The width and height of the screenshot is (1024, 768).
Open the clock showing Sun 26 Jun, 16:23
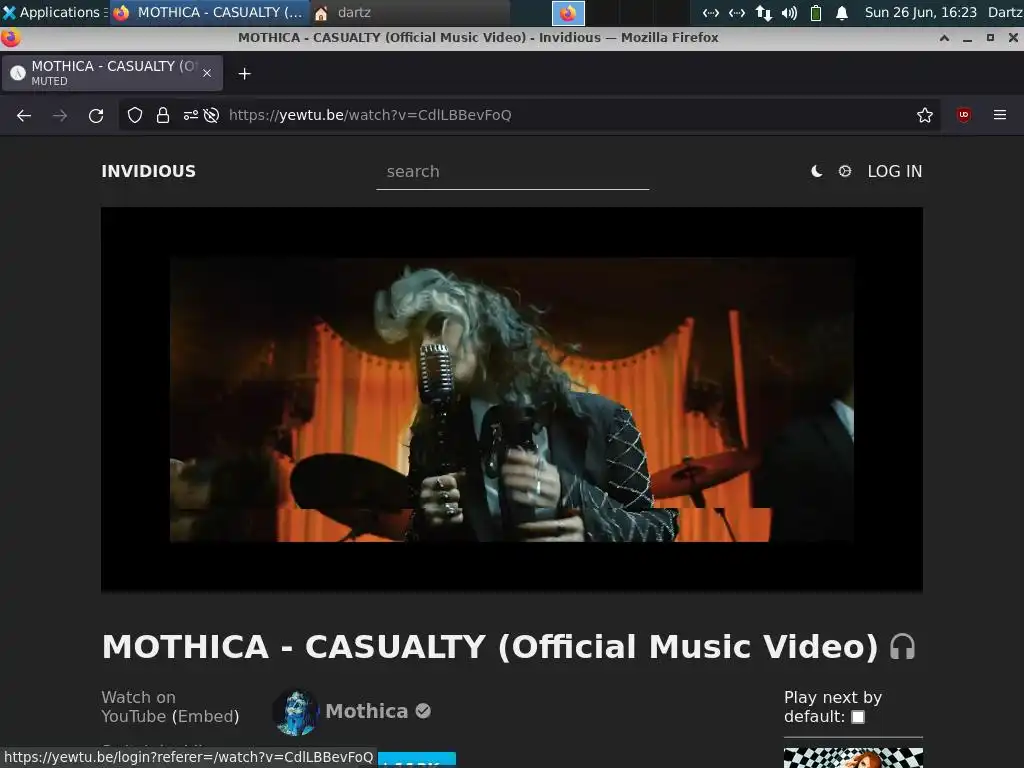pyautogui.click(x=921, y=12)
